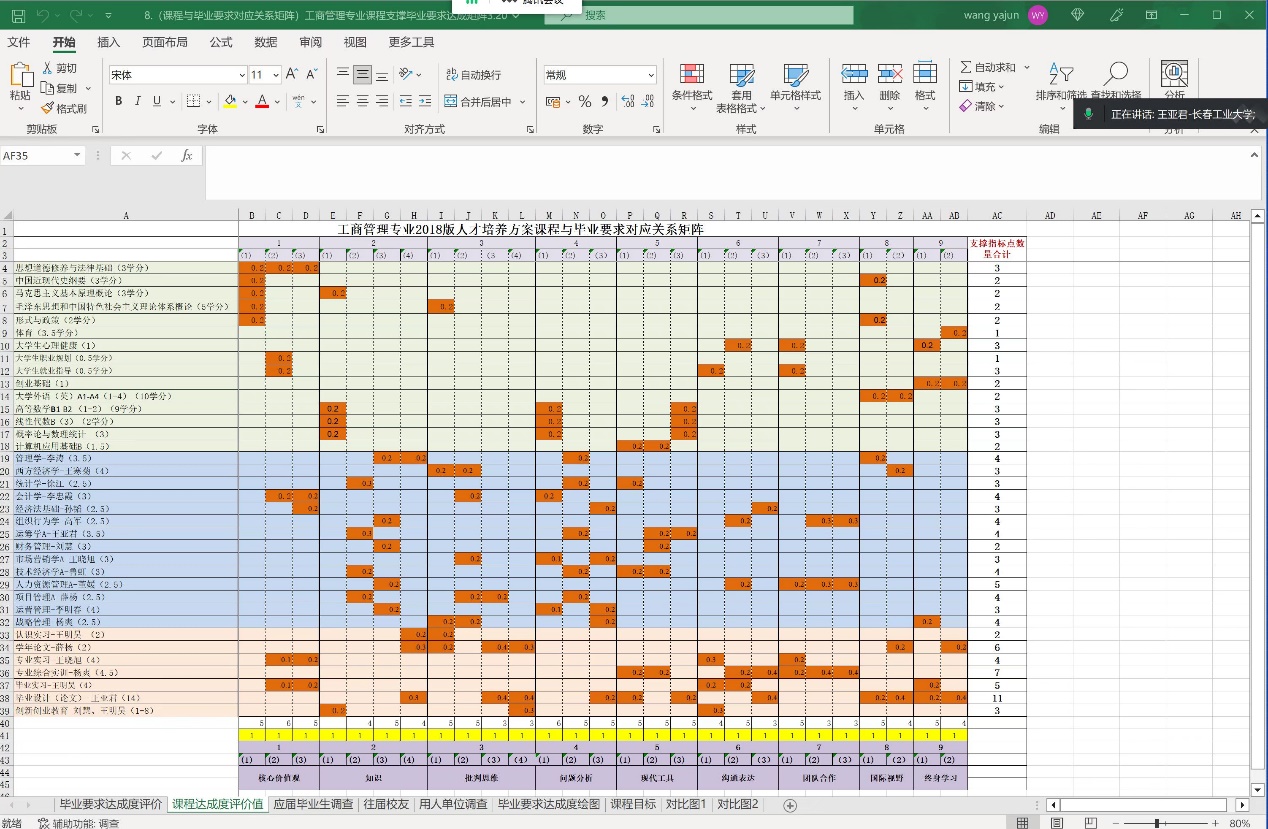Open the font name dropdown
This screenshot has width=1268, height=829.
242,75
